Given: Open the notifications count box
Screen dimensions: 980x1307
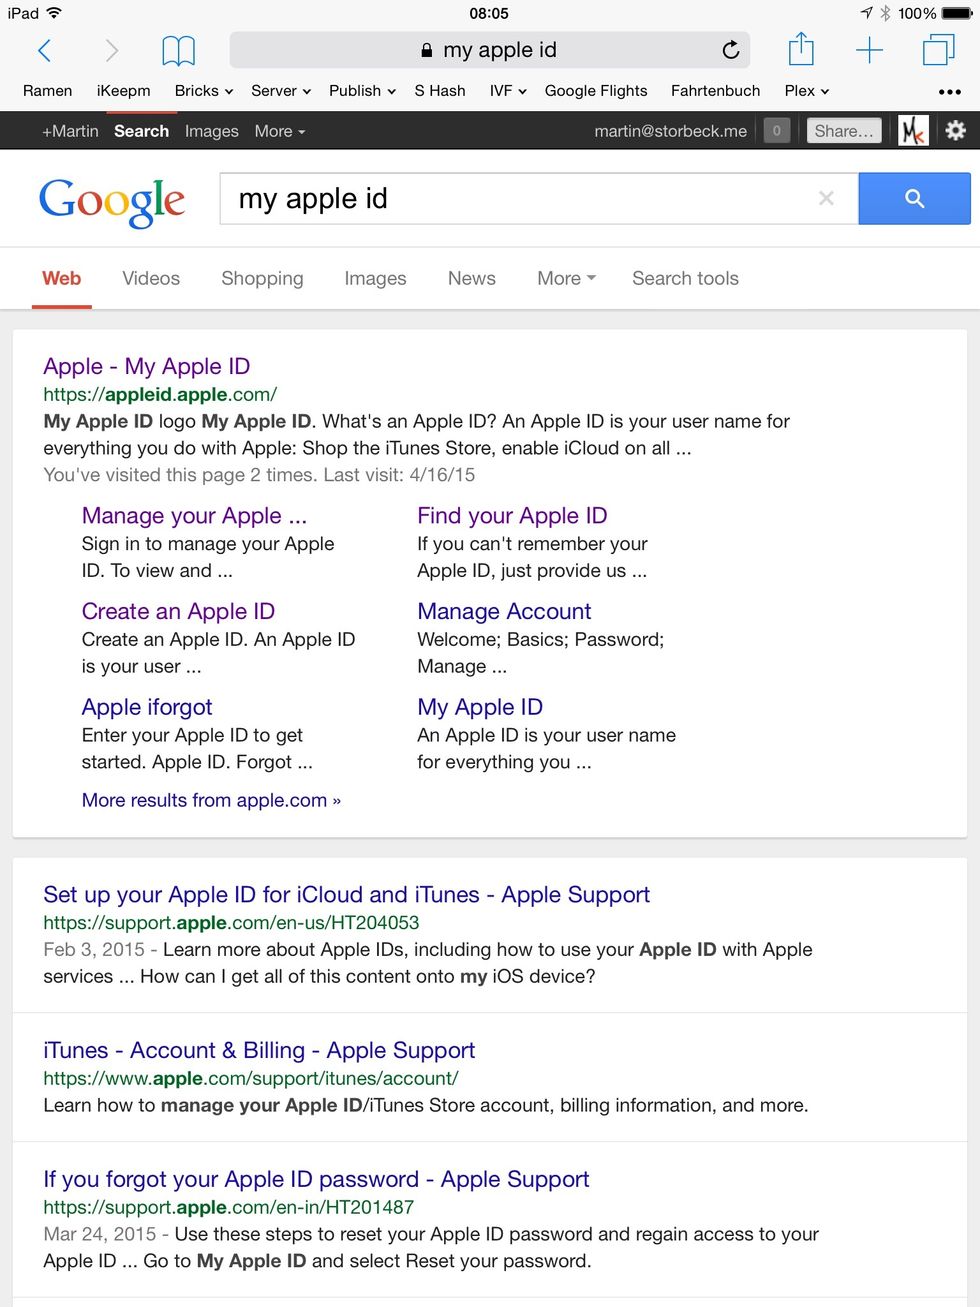Looking at the screenshot, I should click(777, 130).
